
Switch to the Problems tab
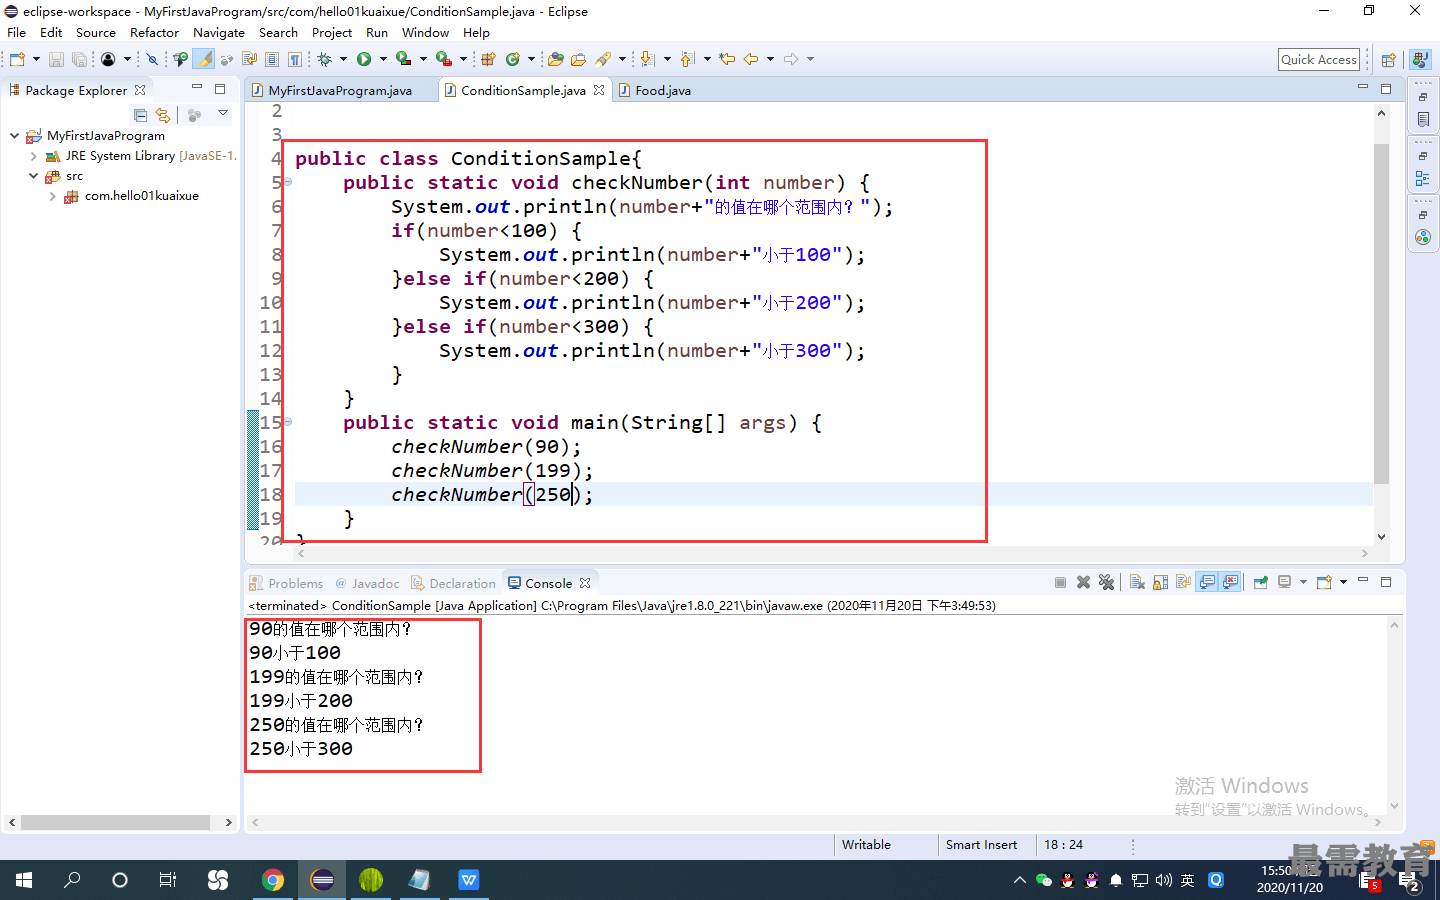click(x=287, y=583)
